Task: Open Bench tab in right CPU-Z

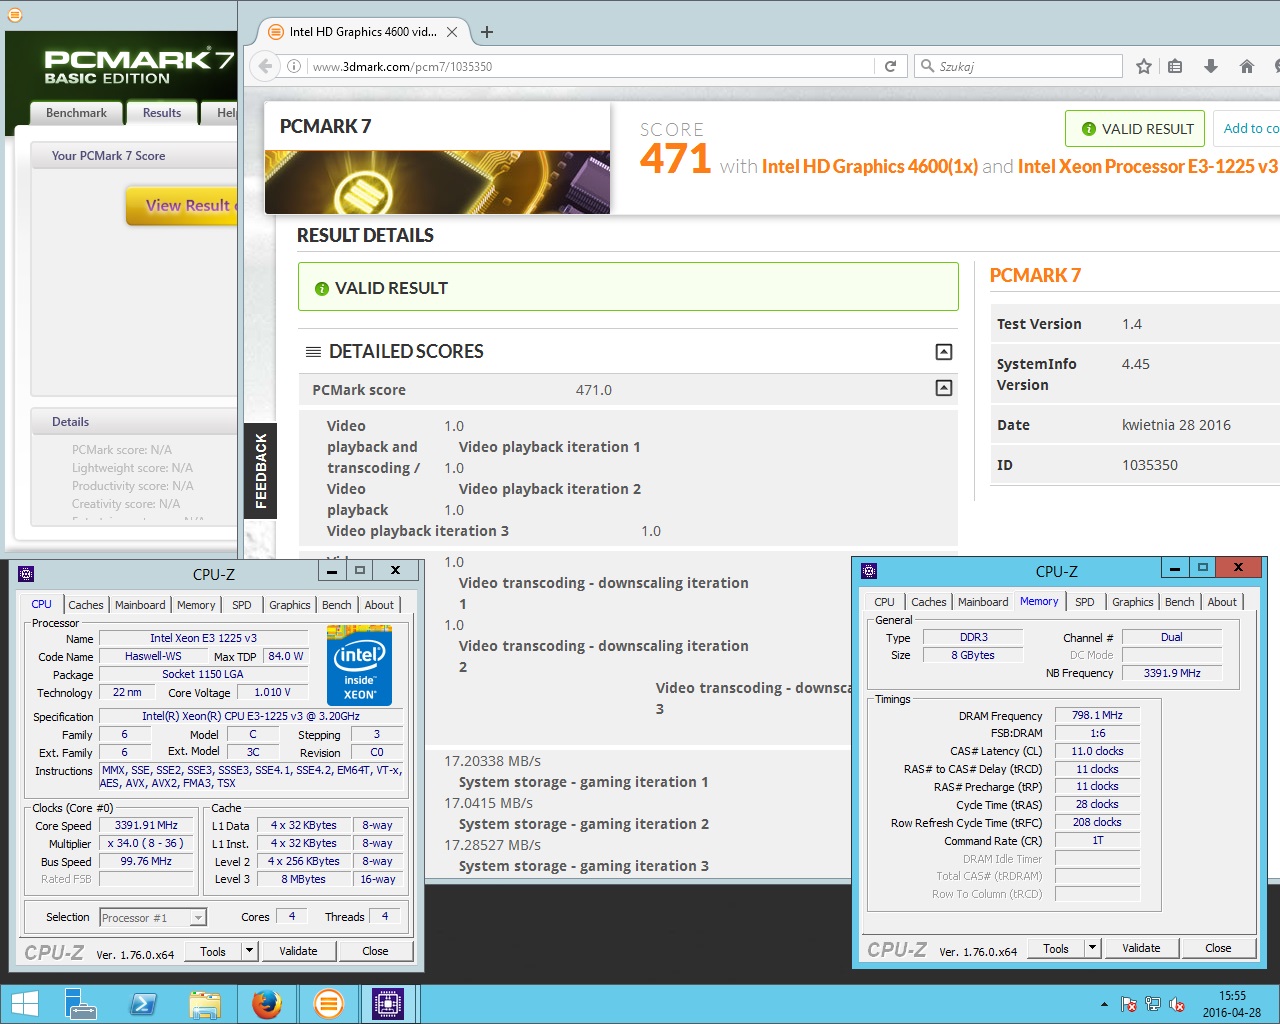Action: pyautogui.click(x=1180, y=602)
